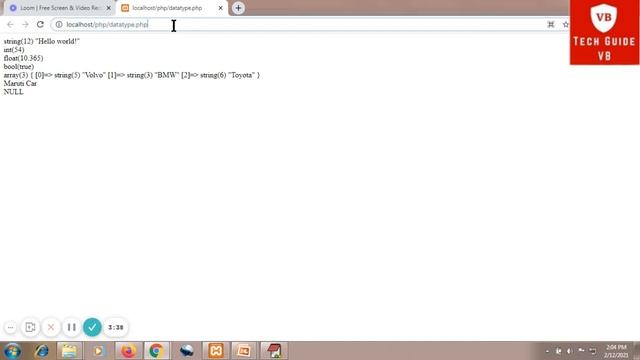Close the Loom browser tab
The height and width of the screenshot is (360, 640).
pos(109,8)
